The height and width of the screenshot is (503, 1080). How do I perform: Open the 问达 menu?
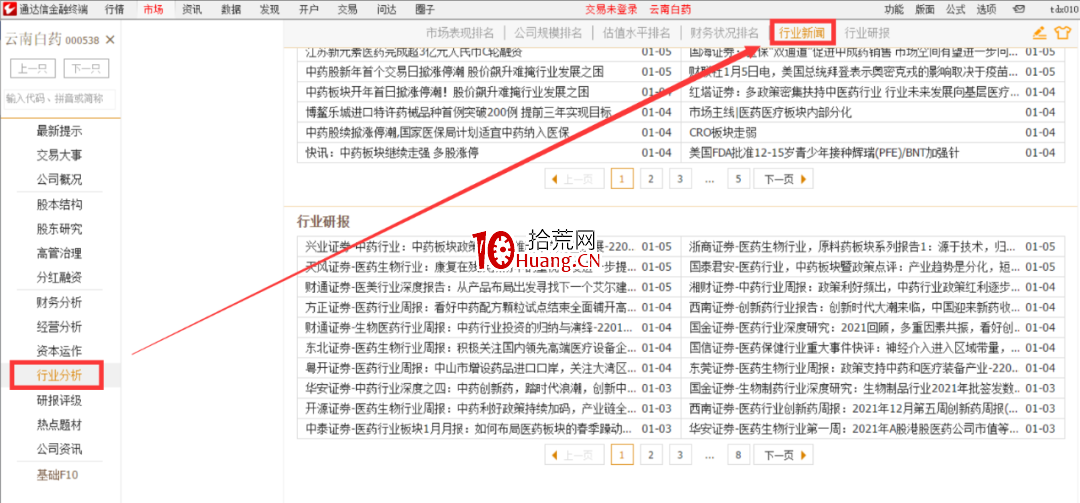pos(387,10)
